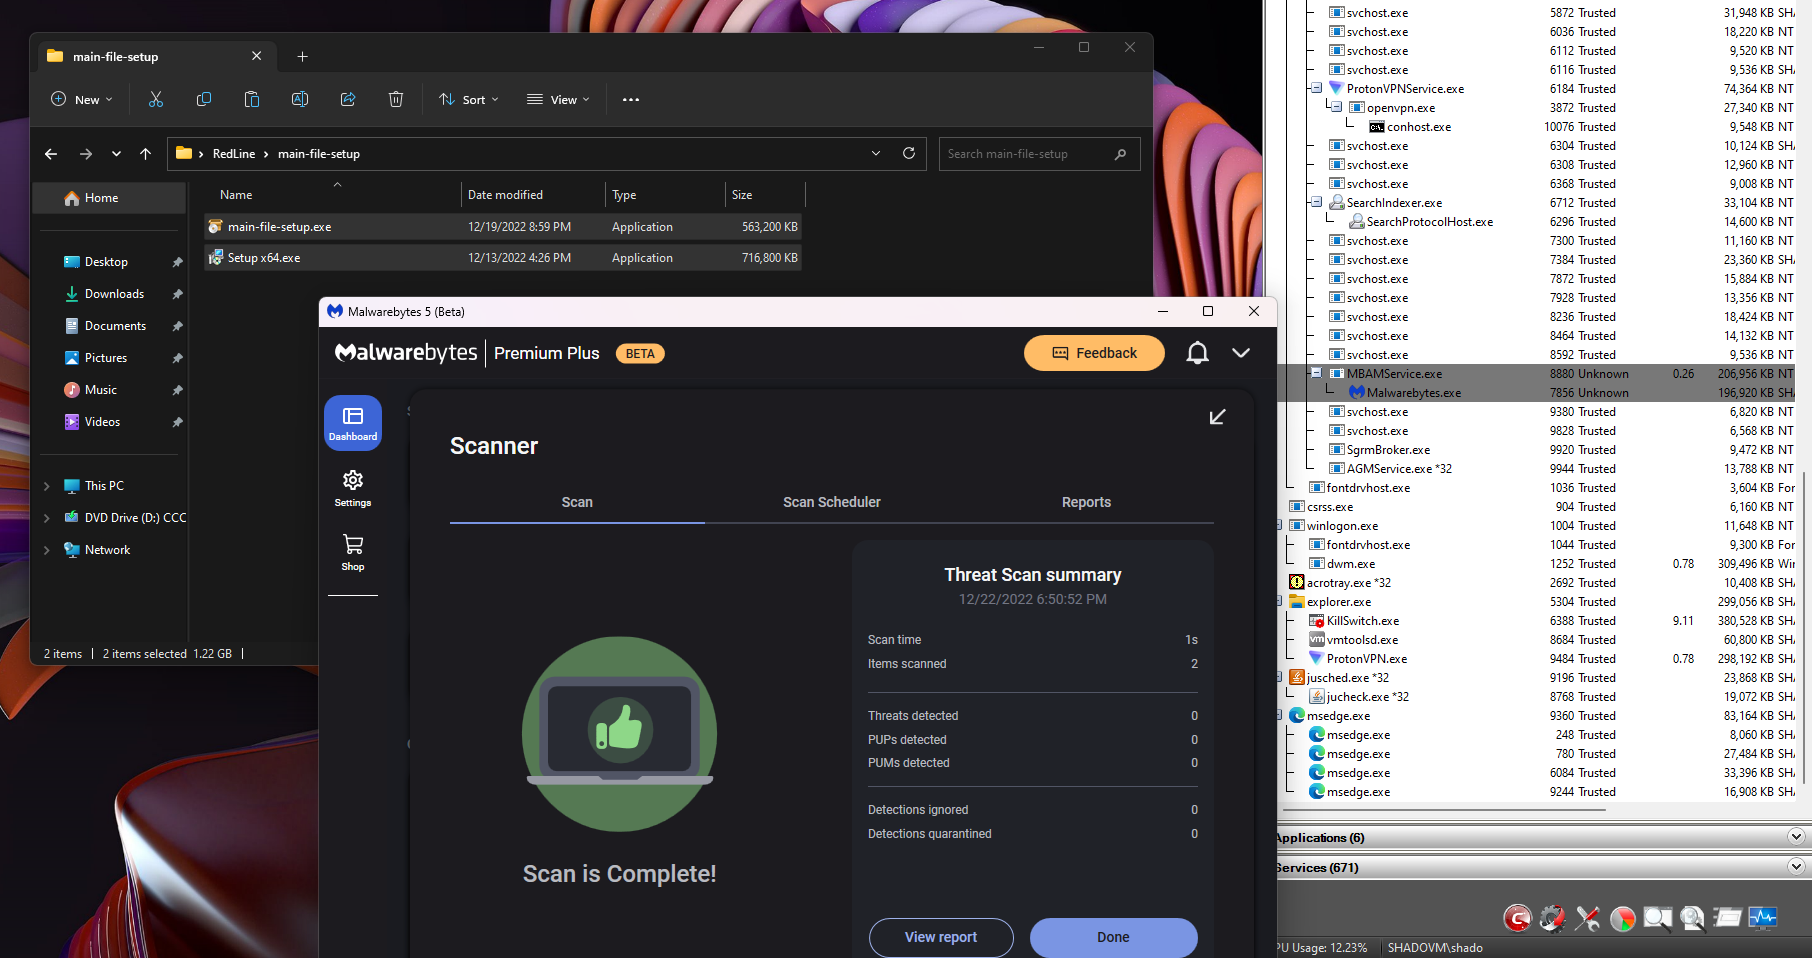1812x958 pixels.
Task: Open Malwarebytes Settings gear icon
Action: tap(353, 488)
